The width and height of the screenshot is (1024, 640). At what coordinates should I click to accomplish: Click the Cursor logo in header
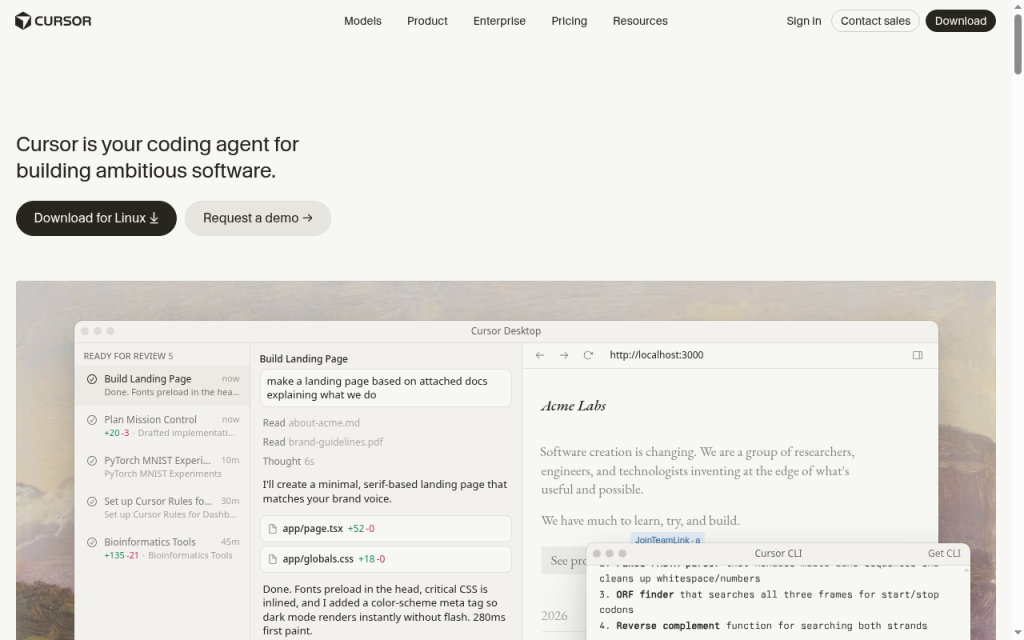pyautogui.click(x=53, y=21)
